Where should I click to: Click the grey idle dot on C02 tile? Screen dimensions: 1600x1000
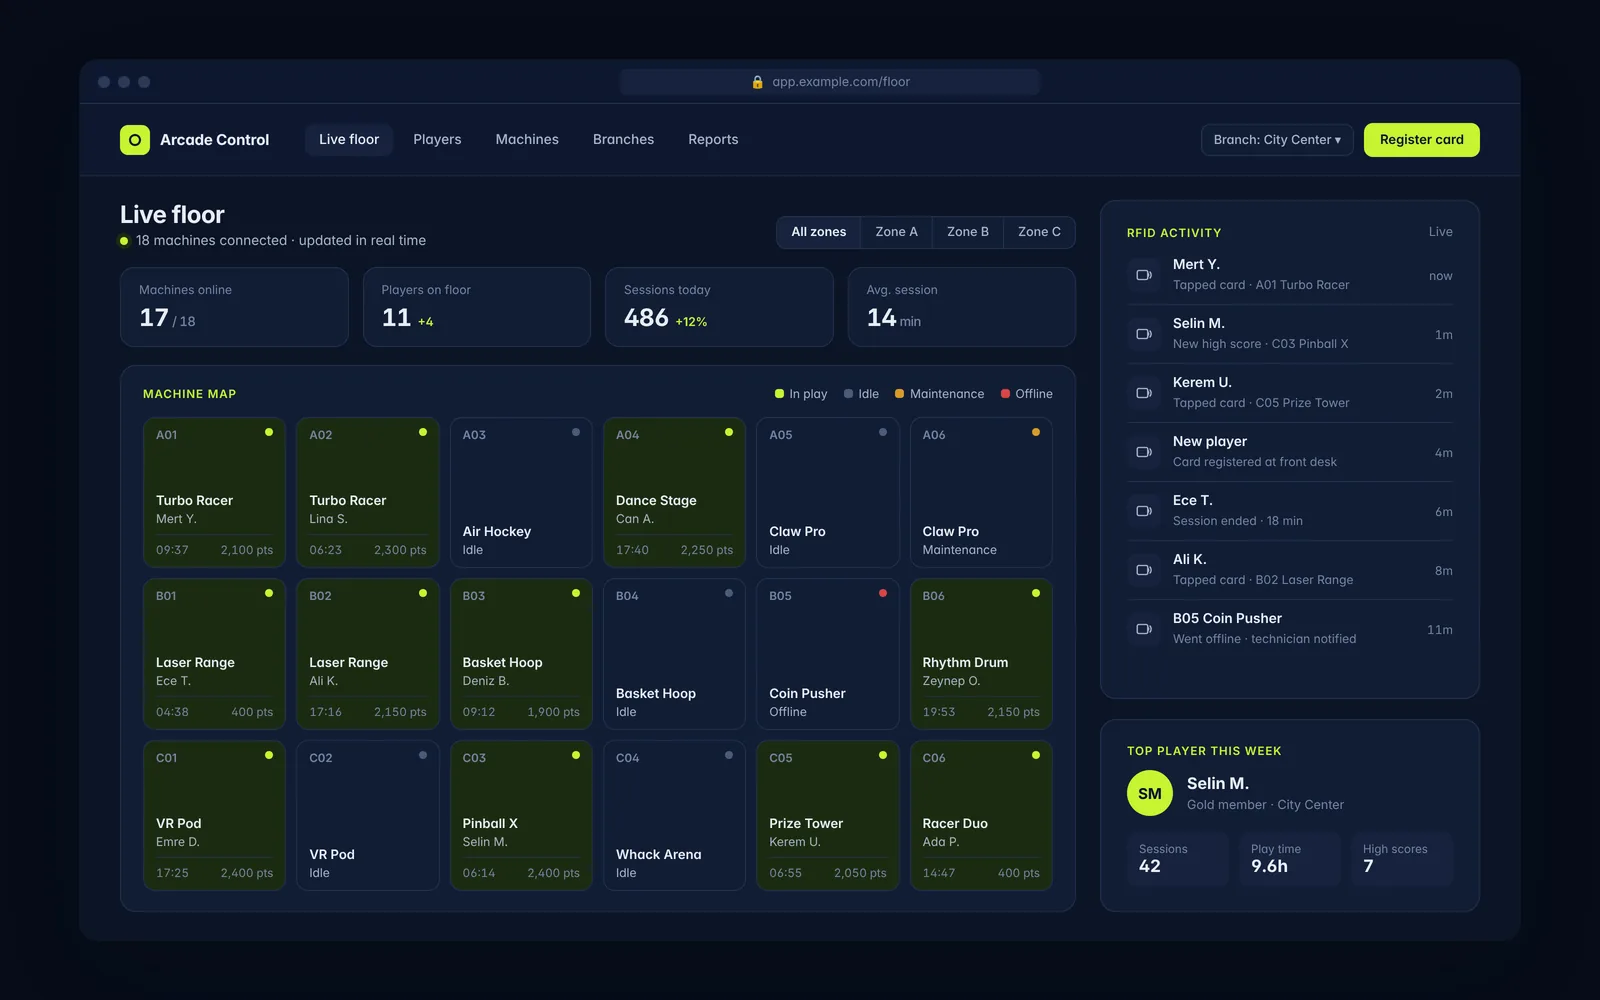pyautogui.click(x=423, y=756)
